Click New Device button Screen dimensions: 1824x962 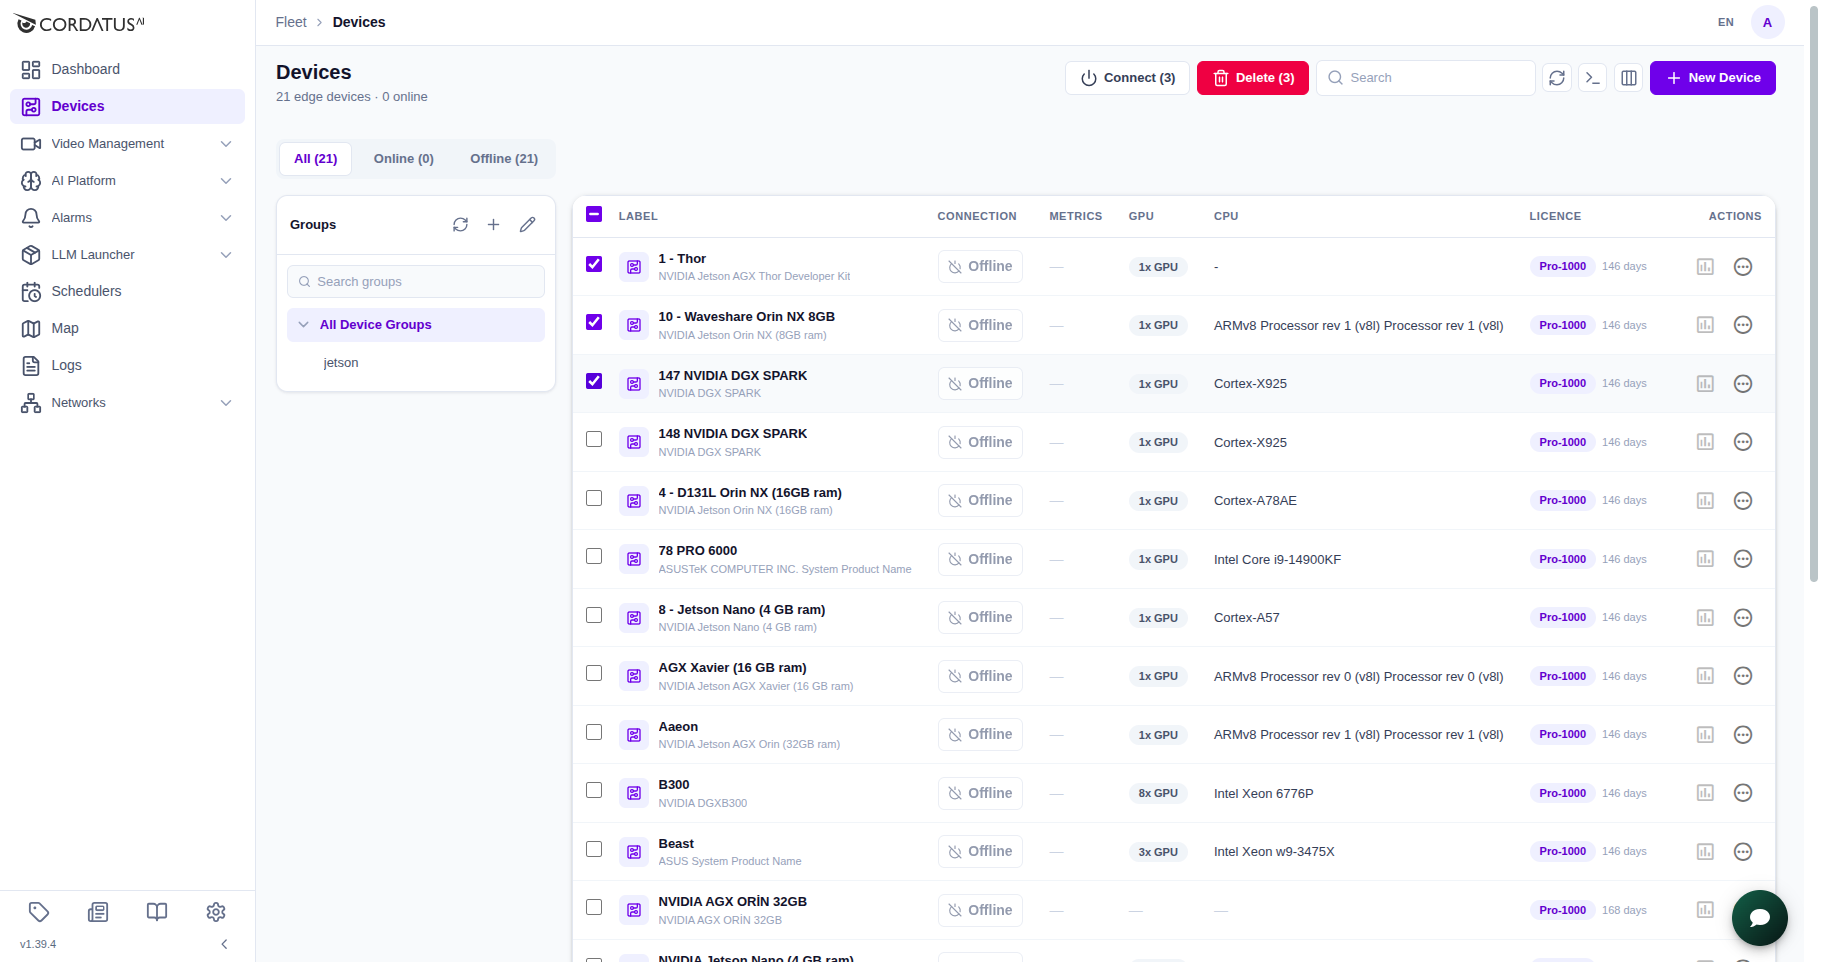click(1713, 78)
